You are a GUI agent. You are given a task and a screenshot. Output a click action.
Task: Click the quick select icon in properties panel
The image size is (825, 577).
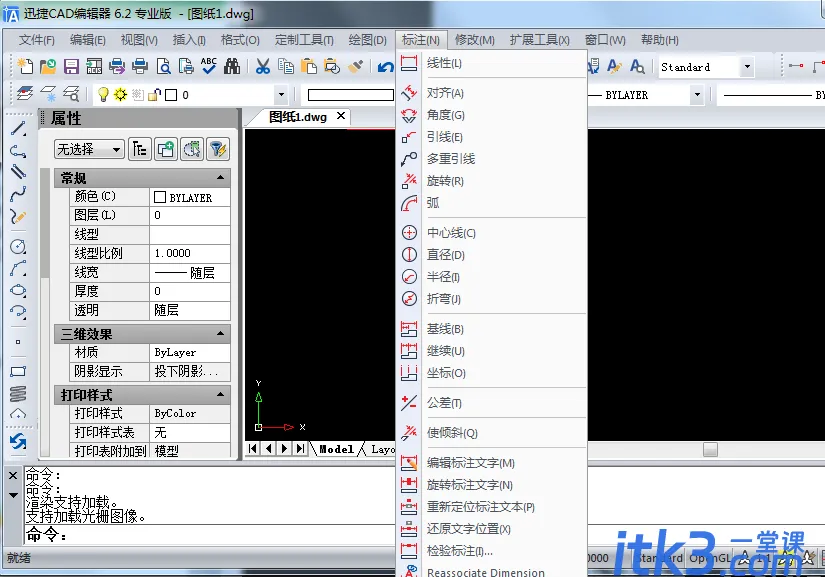pyautogui.click(x=192, y=149)
